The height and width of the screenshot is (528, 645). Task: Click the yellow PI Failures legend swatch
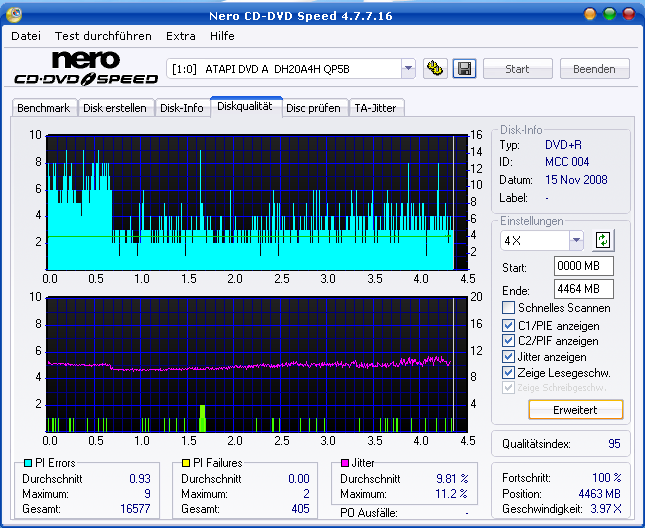click(185, 463)
